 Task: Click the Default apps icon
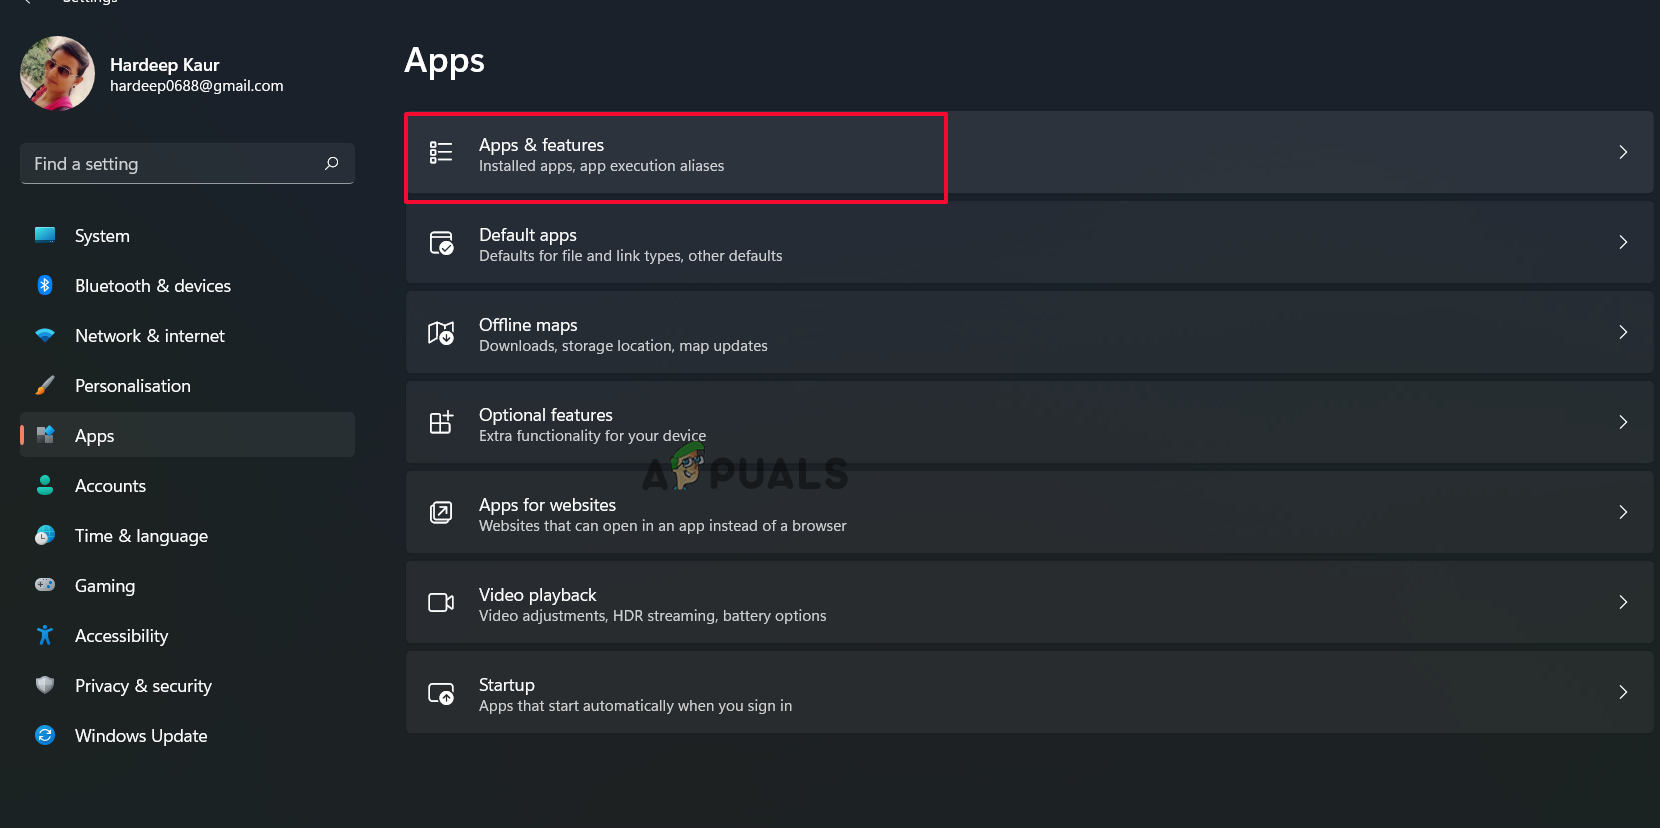pyautogui.click(x=441, y=242)
